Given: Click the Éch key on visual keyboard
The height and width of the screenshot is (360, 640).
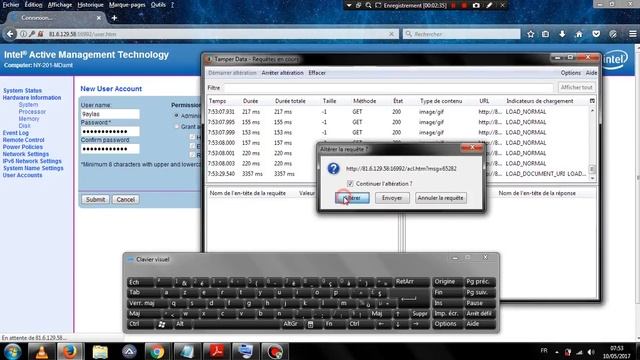Looking at the screenshot, I should 140,282.
